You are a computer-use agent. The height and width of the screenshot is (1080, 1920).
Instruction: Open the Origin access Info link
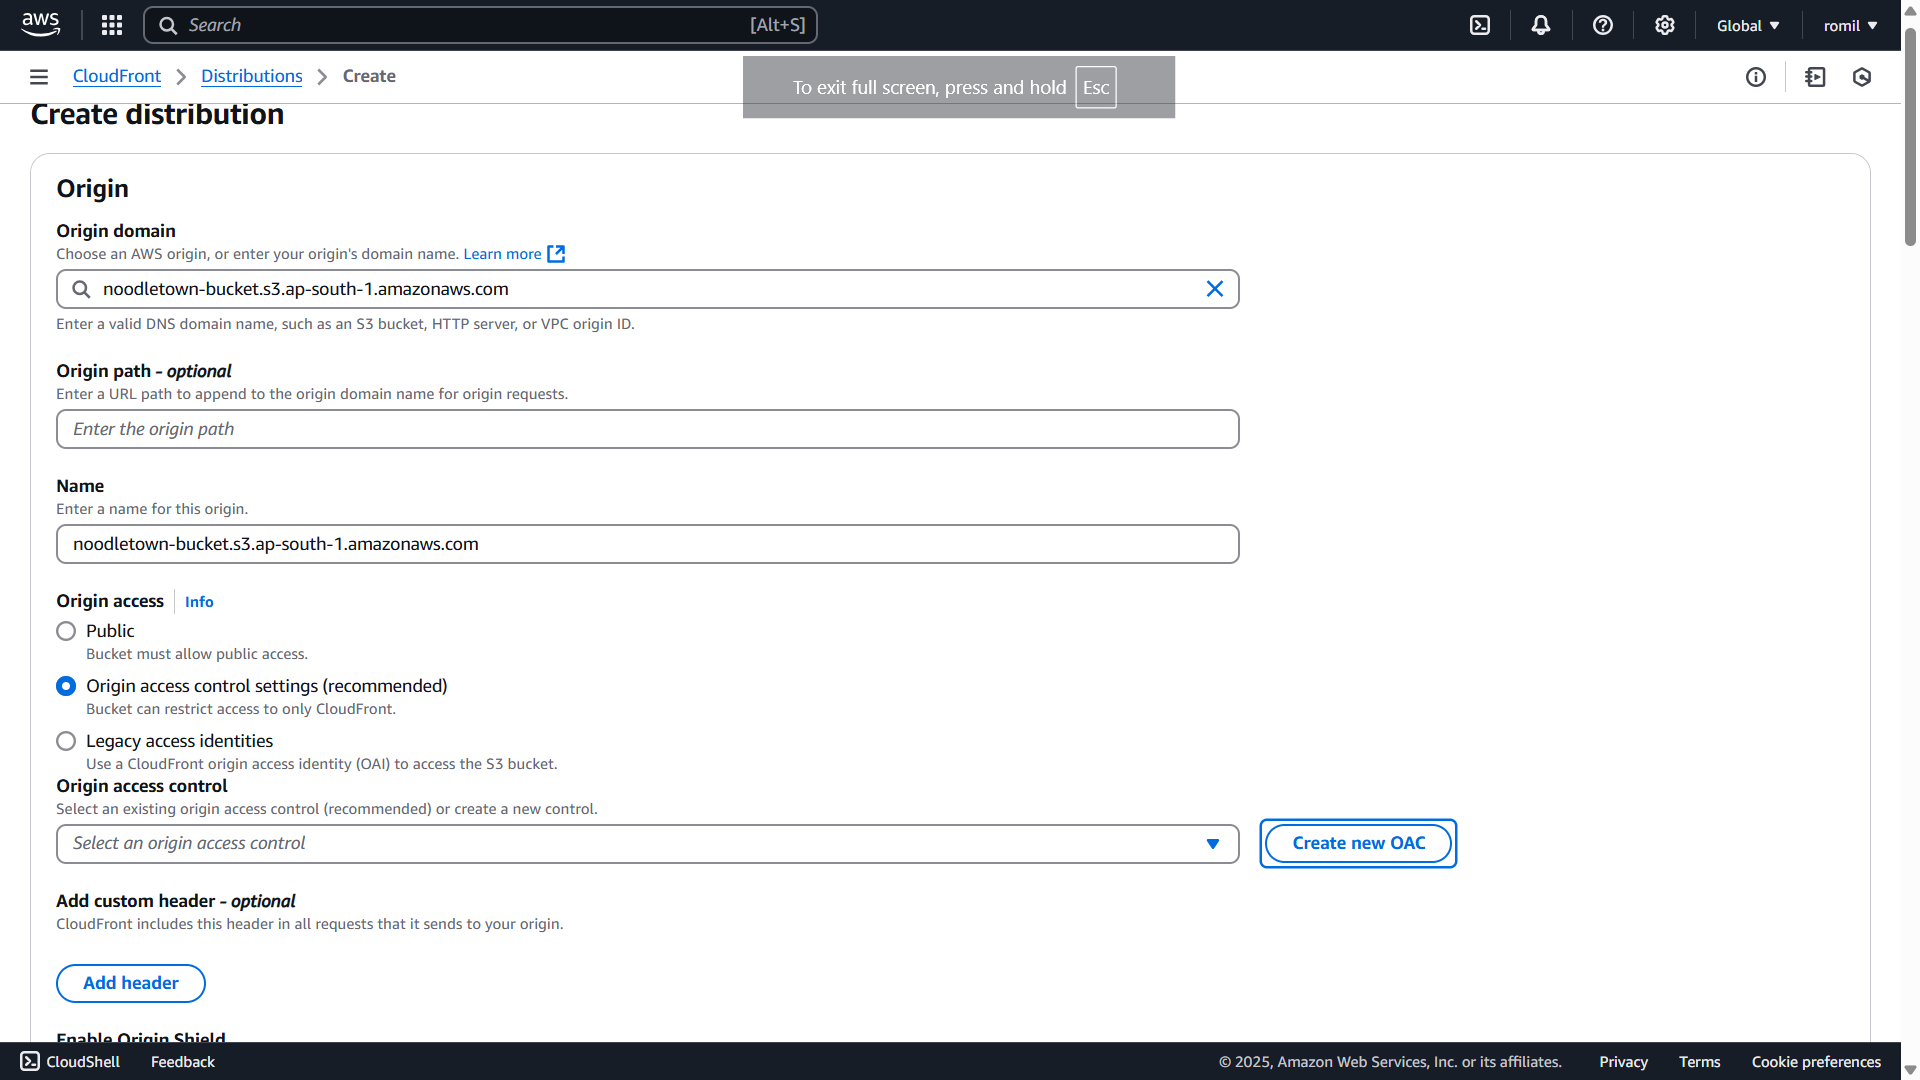(x=199, y=602)
